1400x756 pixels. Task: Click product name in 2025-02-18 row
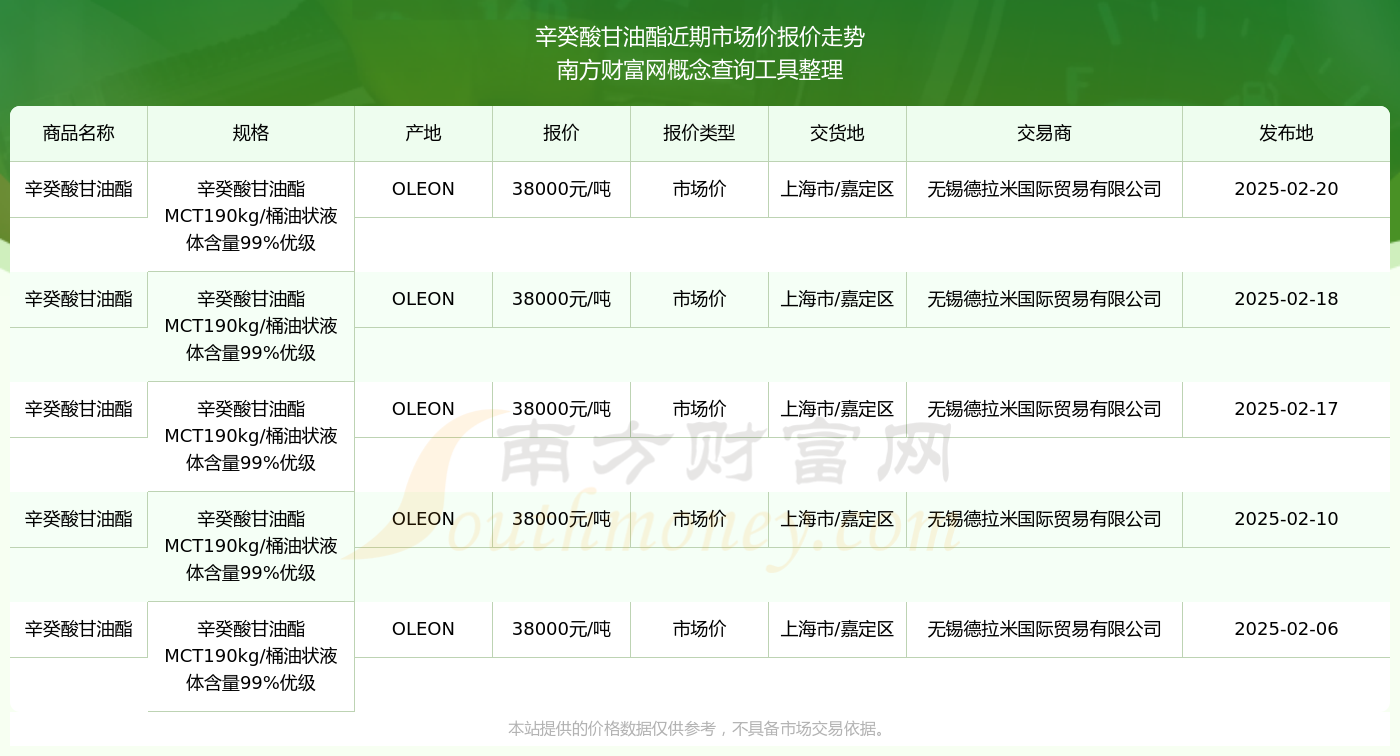coord(79,299)
